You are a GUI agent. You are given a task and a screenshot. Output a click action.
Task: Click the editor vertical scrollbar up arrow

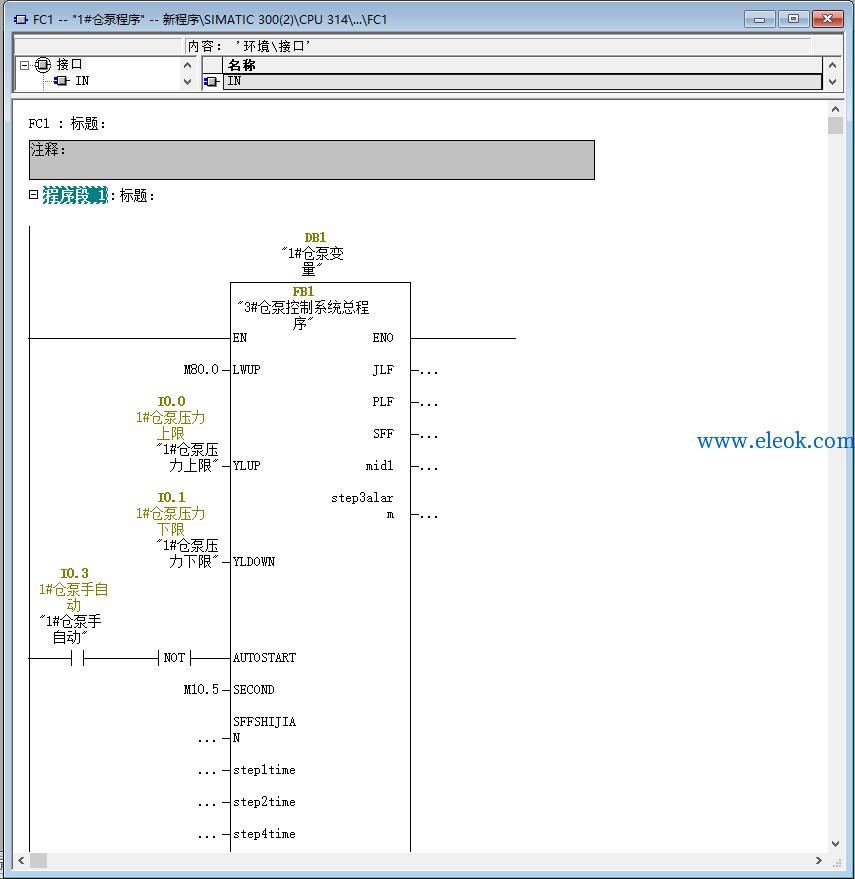(x=835, y=109)
